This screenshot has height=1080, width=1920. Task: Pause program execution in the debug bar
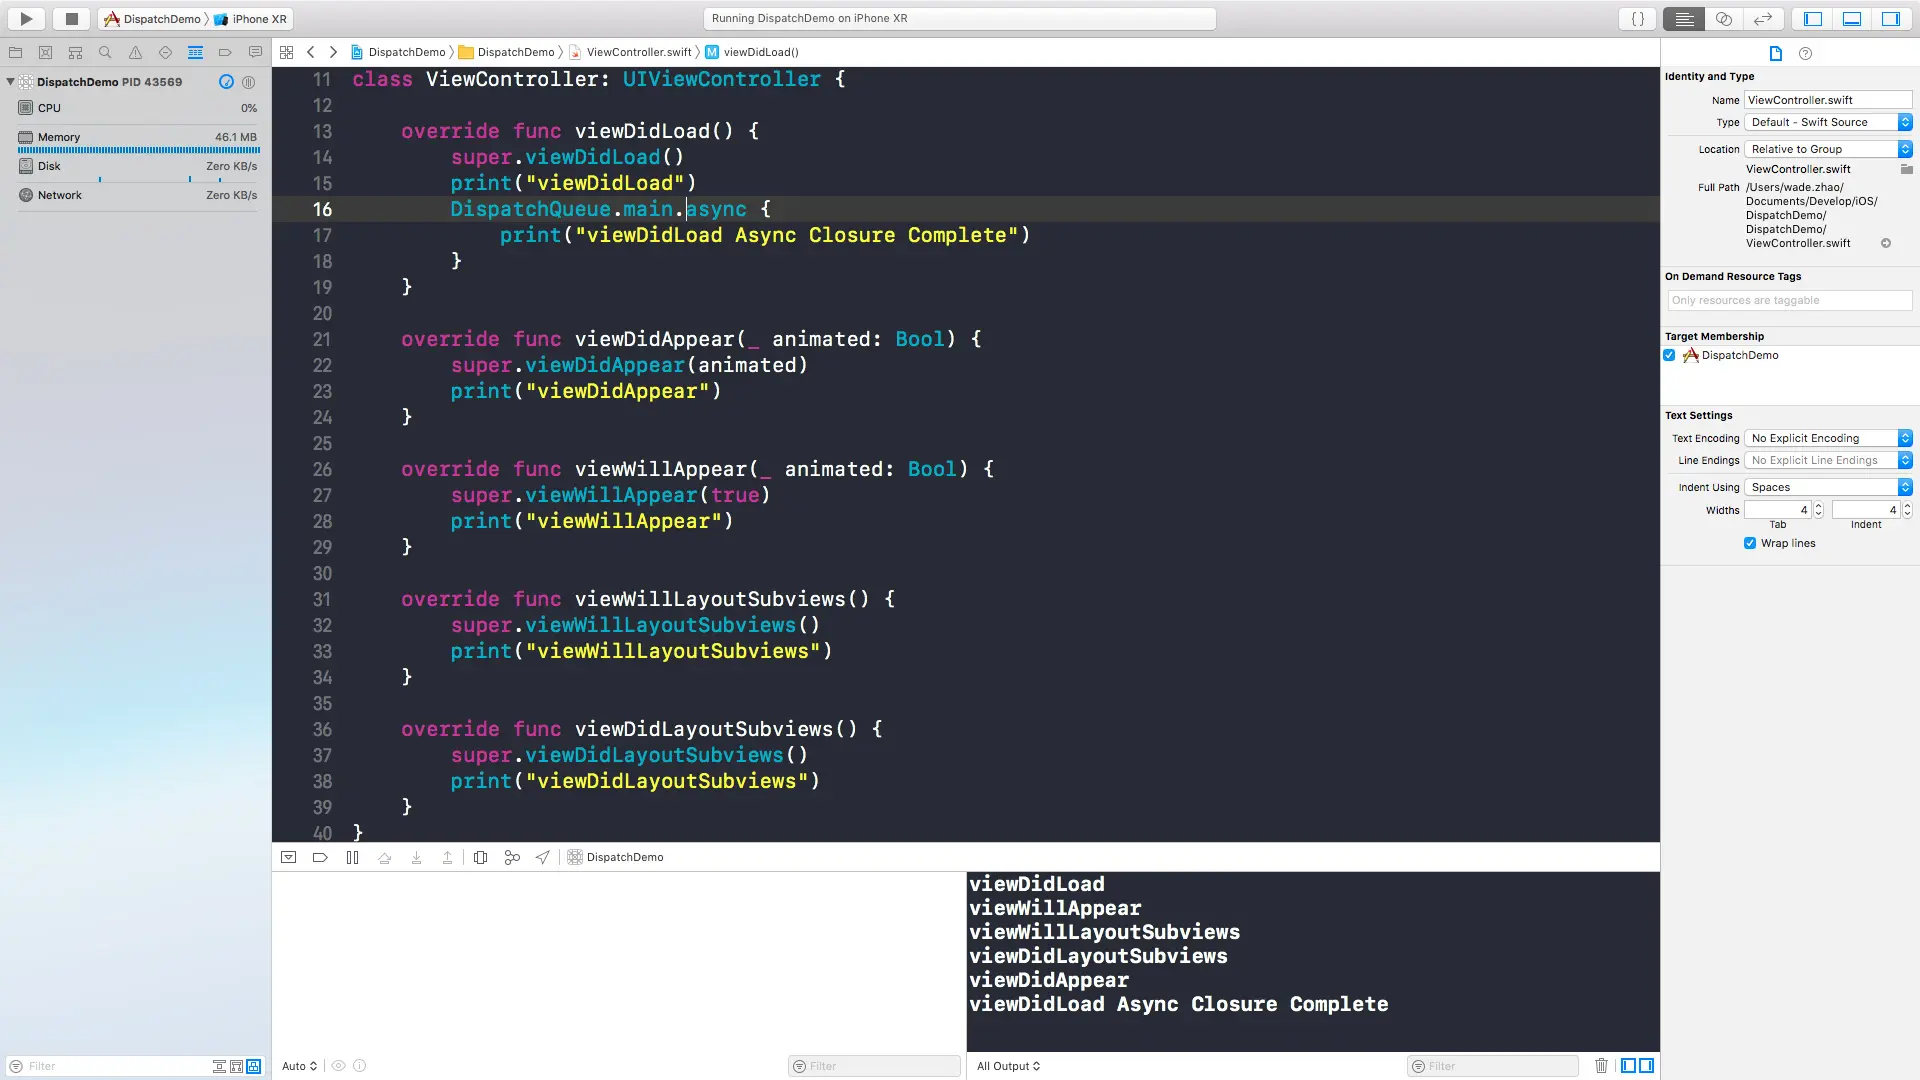coord(352,858)
